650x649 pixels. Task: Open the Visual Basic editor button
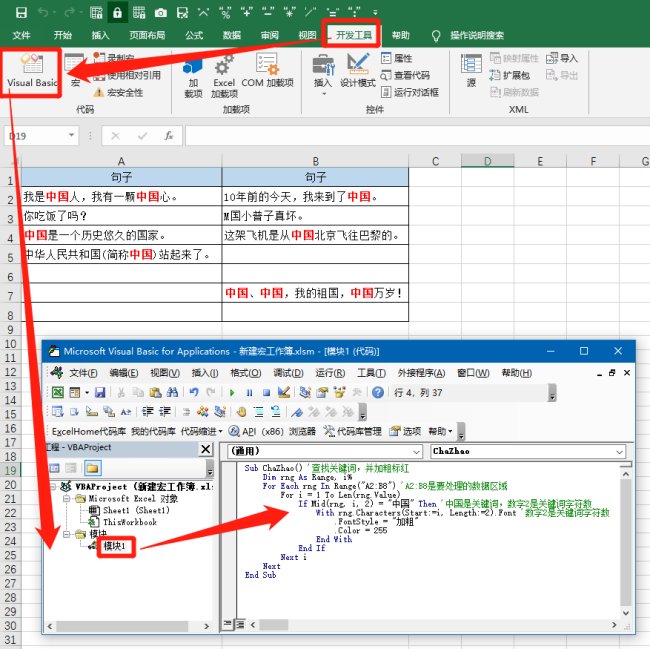coord(32,70)
